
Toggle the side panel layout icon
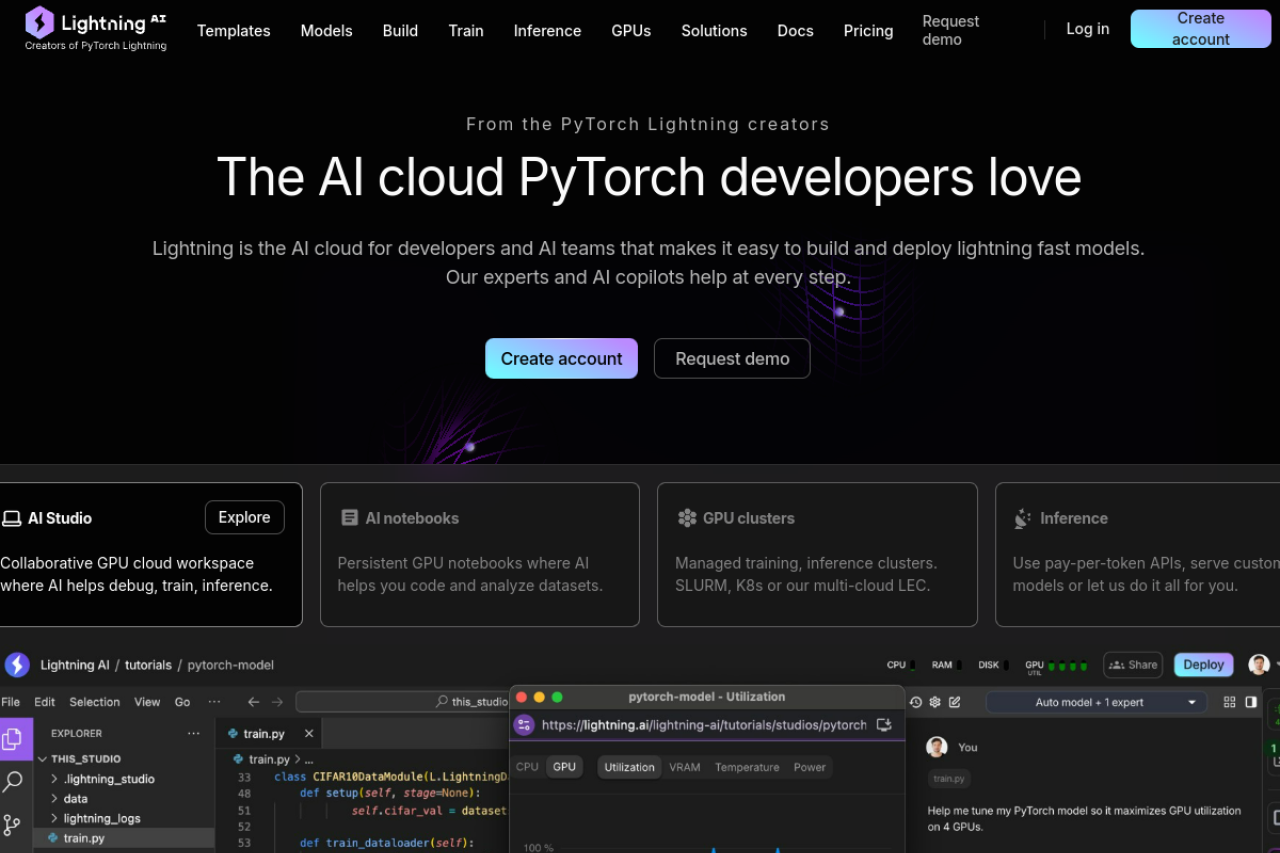[x=1251, y=702]
